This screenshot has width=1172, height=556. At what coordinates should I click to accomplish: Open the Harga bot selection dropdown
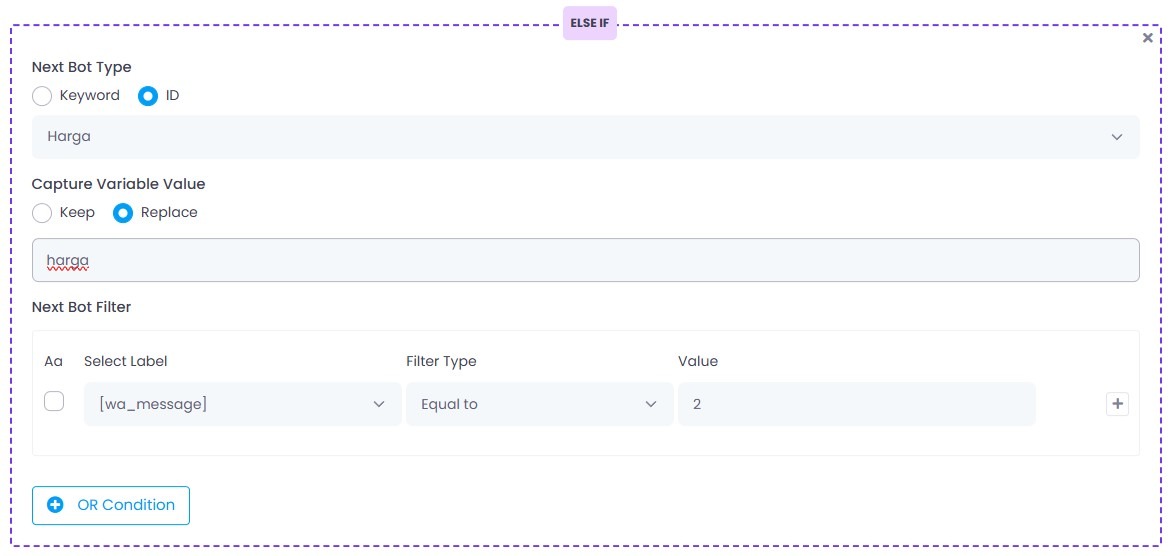coord(585,137)
